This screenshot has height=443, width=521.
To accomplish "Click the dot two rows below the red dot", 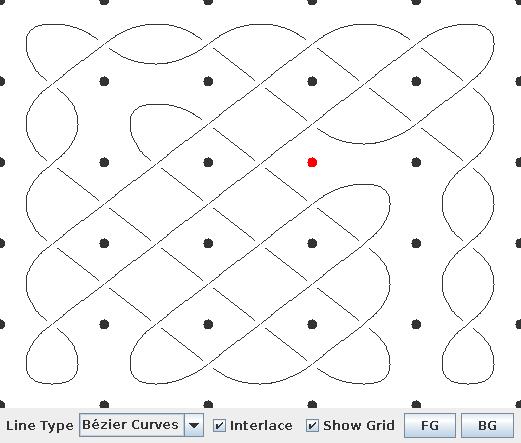I will click(312, 324).
